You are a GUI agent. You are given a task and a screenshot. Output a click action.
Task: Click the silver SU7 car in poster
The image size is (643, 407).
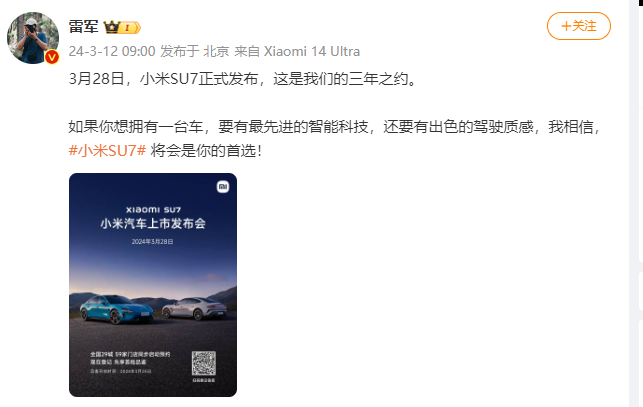tap(194, 309)
